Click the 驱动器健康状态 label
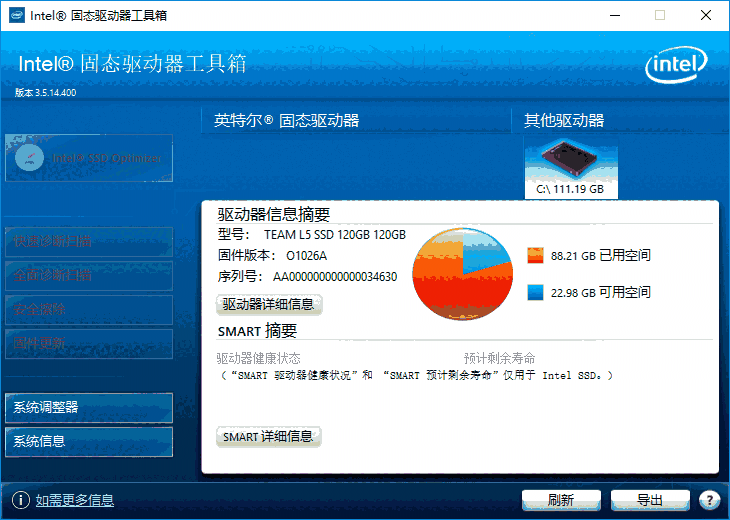The width and height of the screenshot is (730, 520). click(x=258, y=358)
